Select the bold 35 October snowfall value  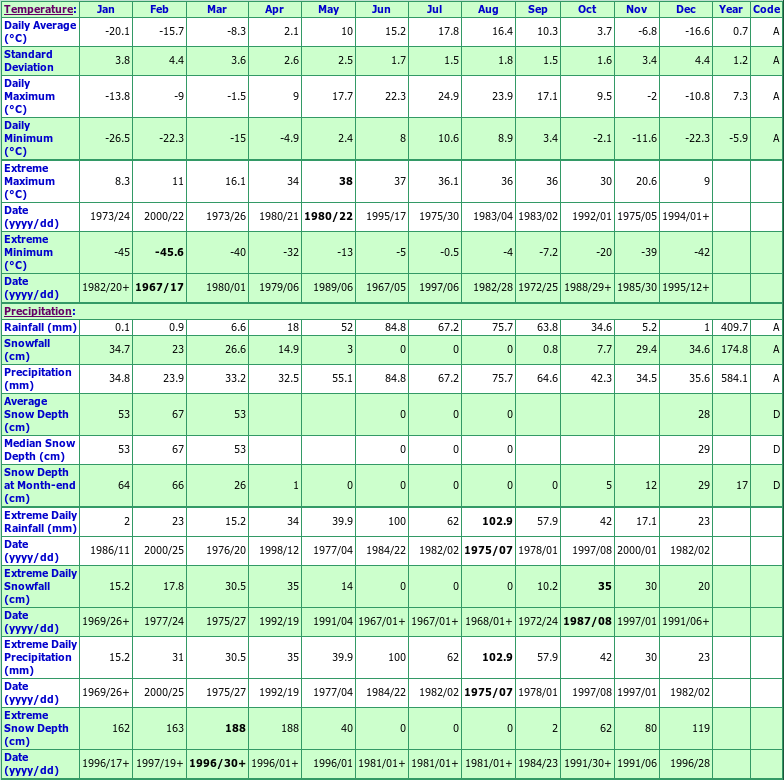(x=605, y=586)
